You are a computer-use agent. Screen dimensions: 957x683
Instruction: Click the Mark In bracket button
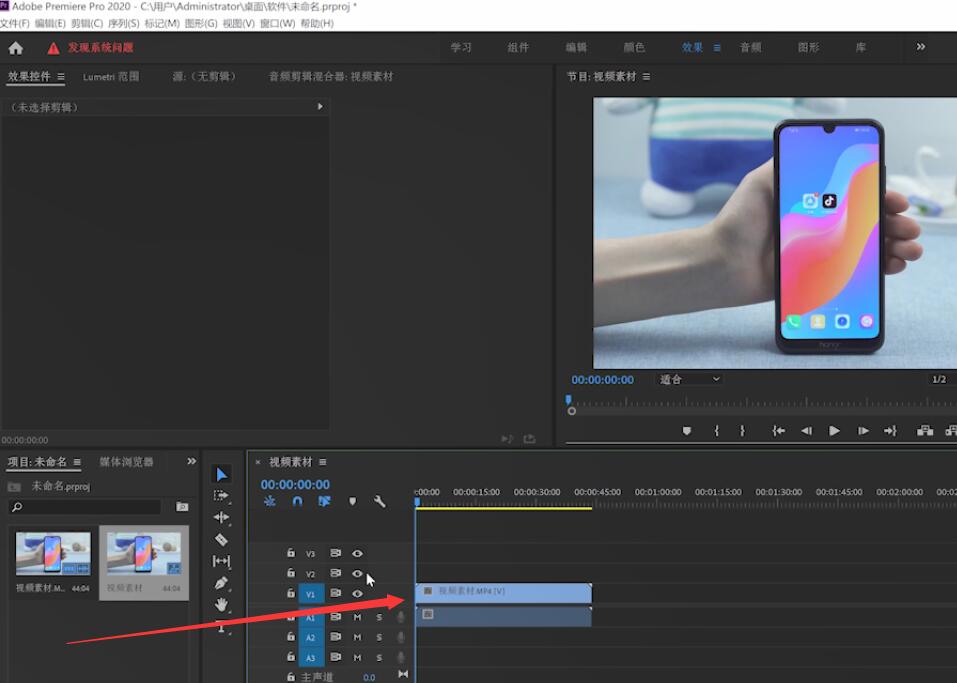(717, 431)
